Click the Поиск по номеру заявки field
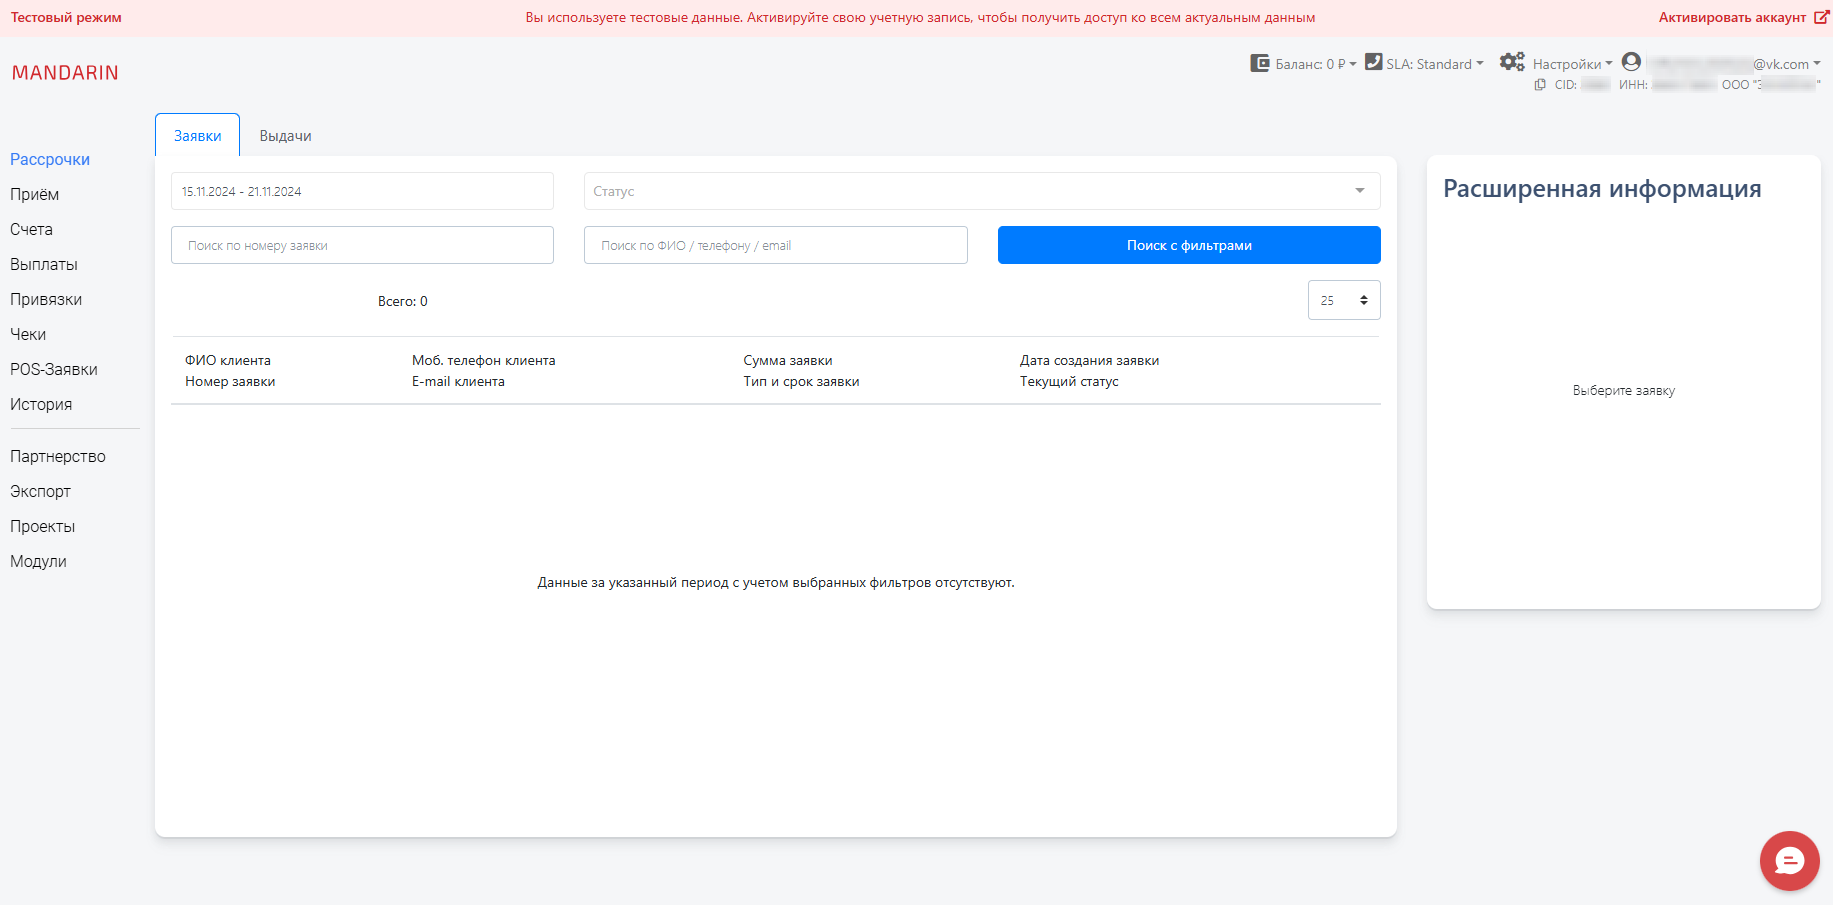1833x905 pixels. tap(362, 244)
